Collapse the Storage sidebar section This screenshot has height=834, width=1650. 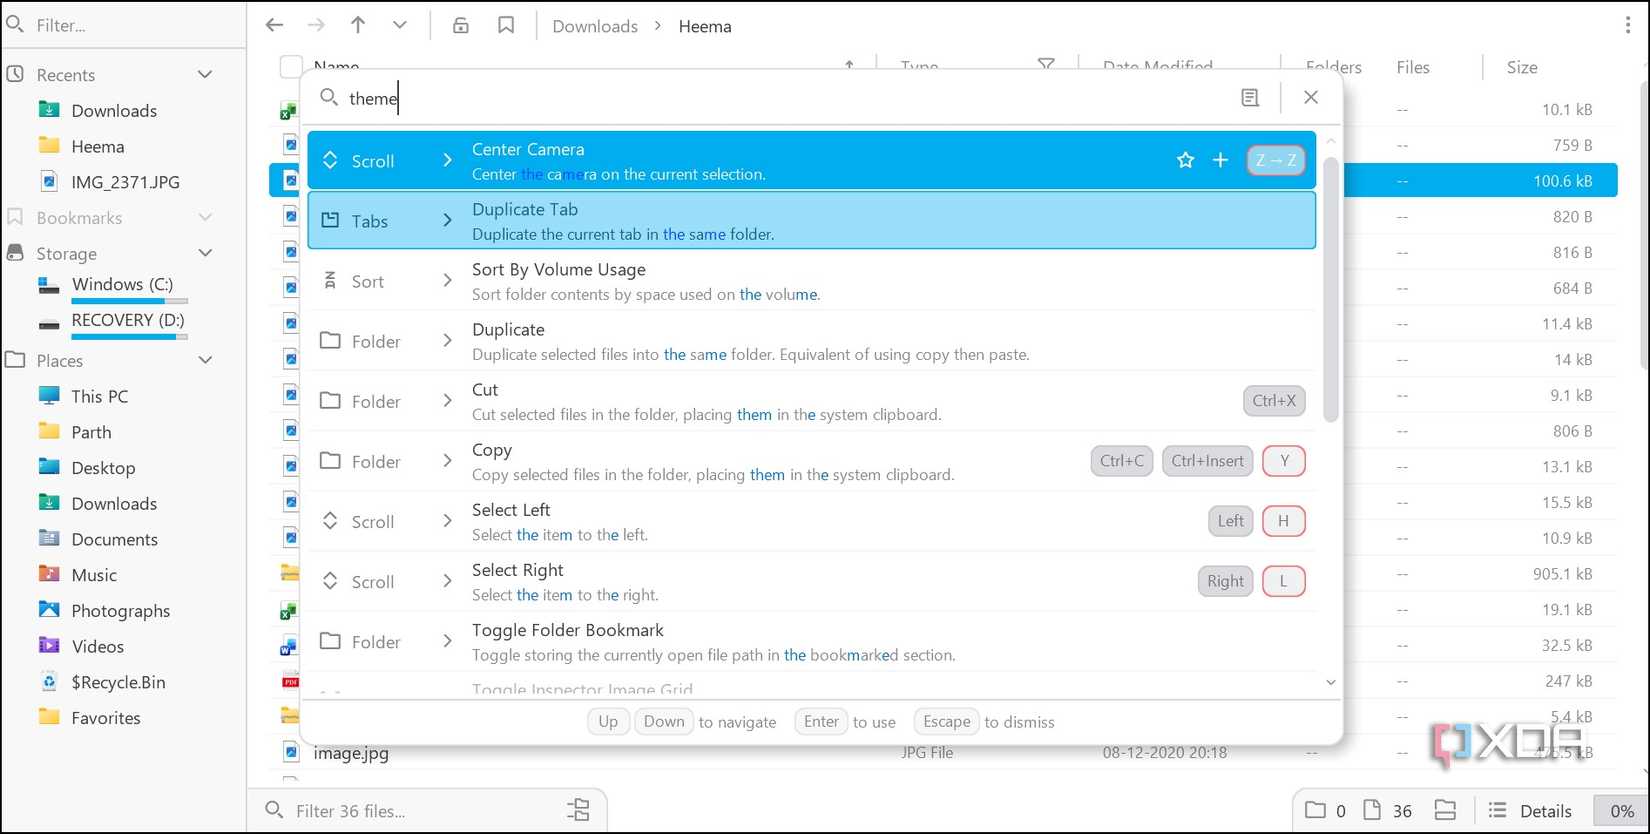(x=205, y=253)
